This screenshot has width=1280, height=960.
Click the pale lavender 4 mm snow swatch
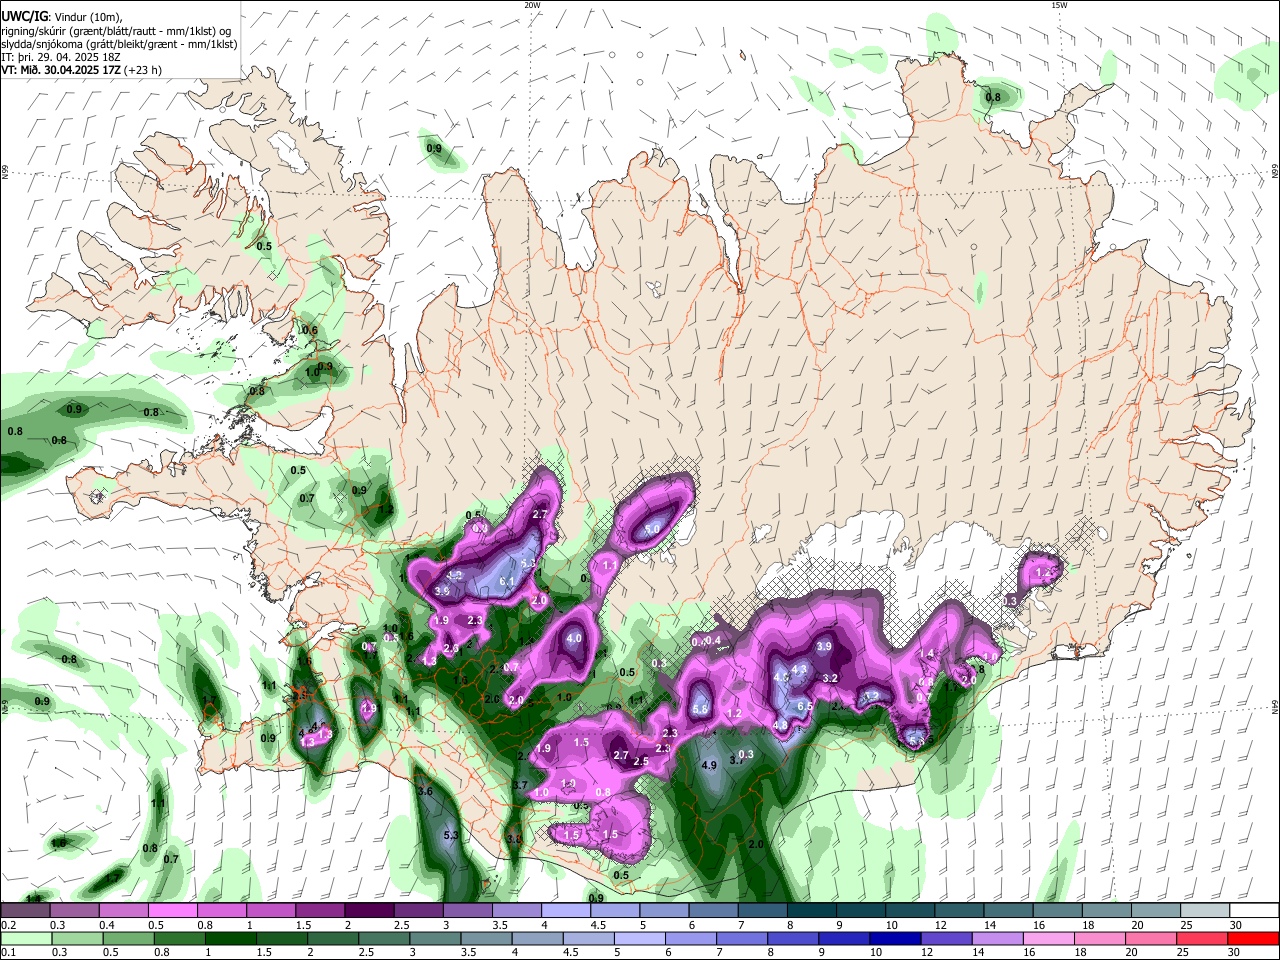(566, 910)
